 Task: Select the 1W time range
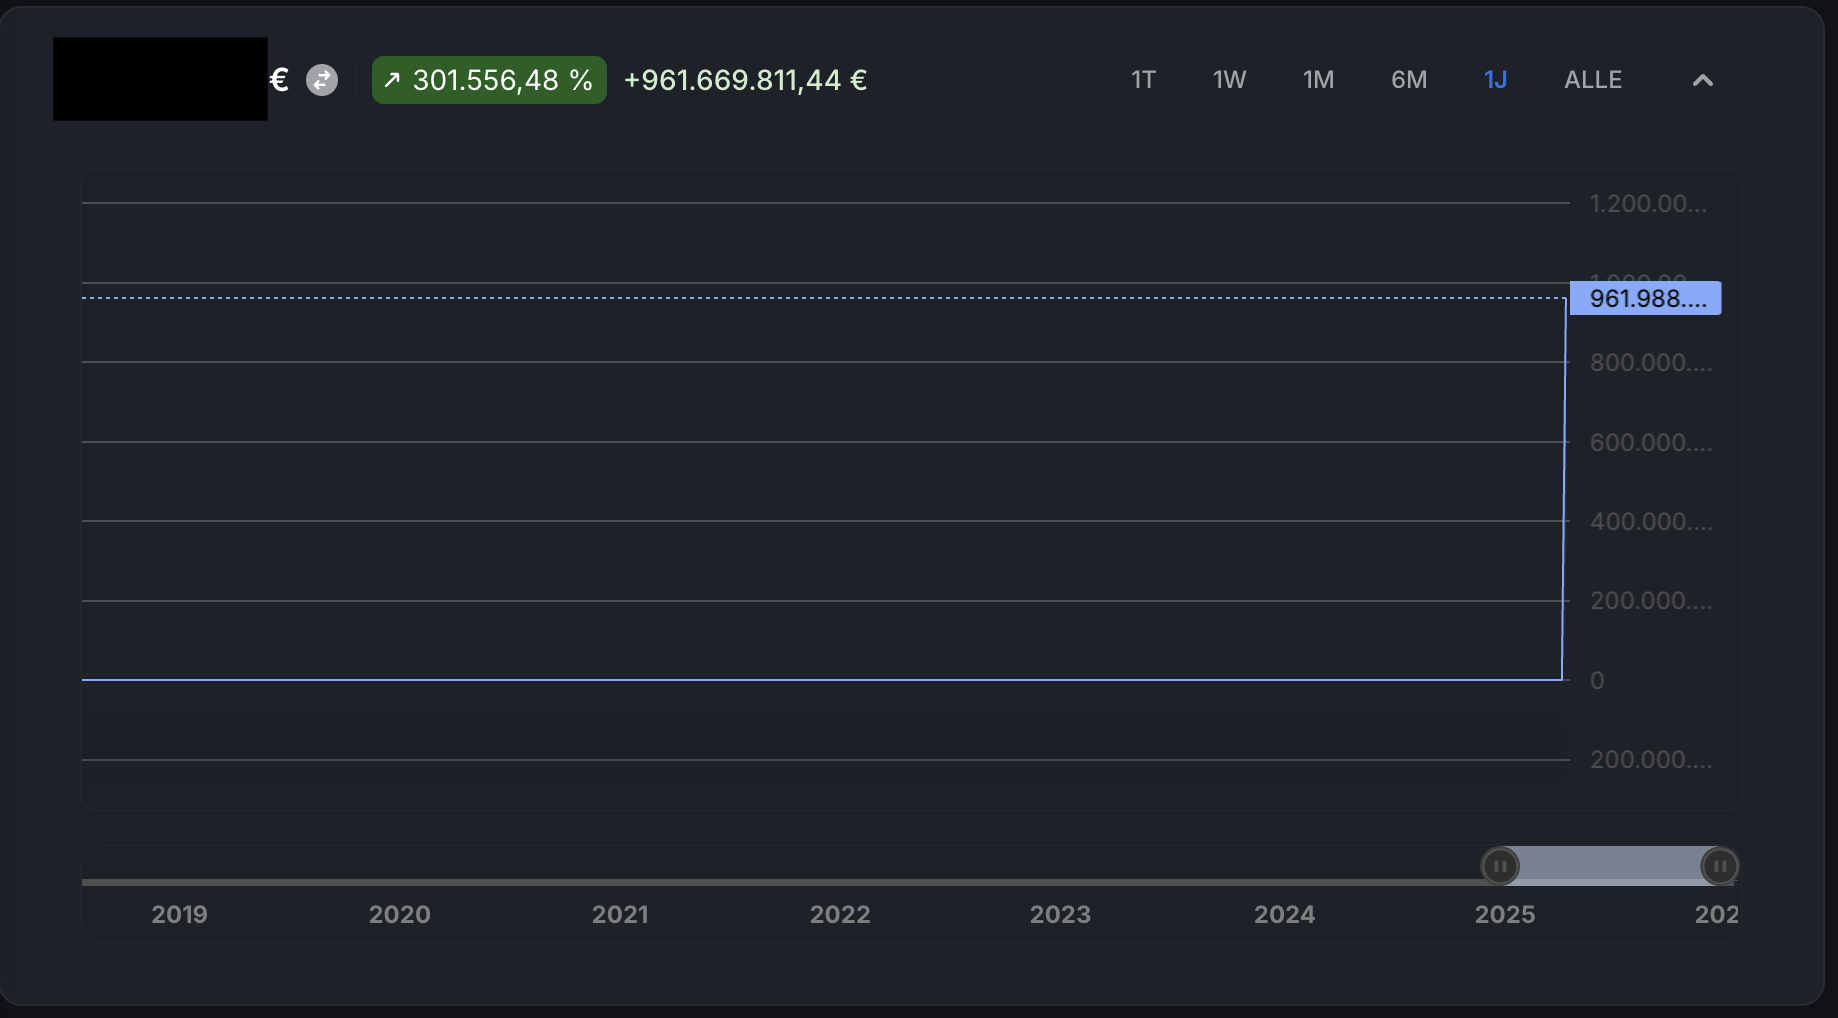click(1229, 80)
